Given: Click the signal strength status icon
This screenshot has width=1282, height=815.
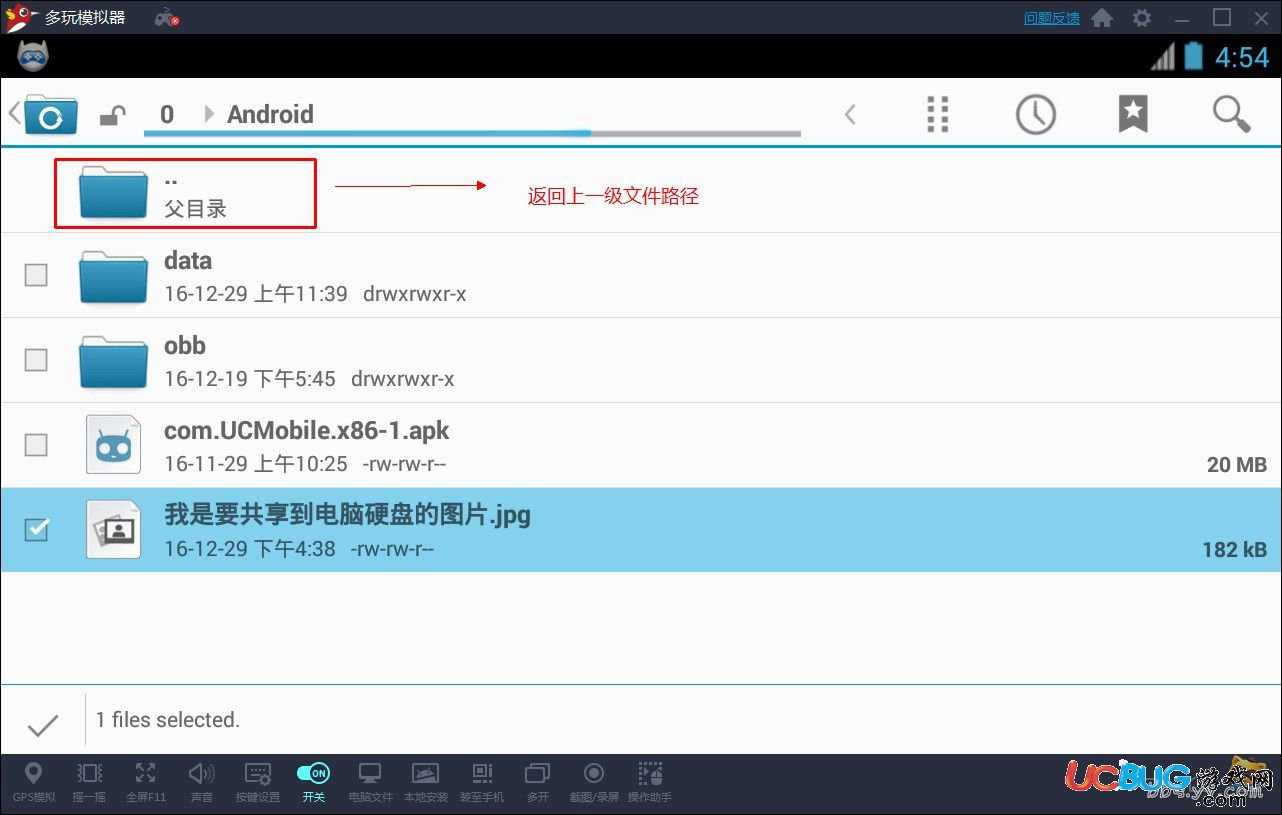Looking at the screenshot, I should (1162, 57).
